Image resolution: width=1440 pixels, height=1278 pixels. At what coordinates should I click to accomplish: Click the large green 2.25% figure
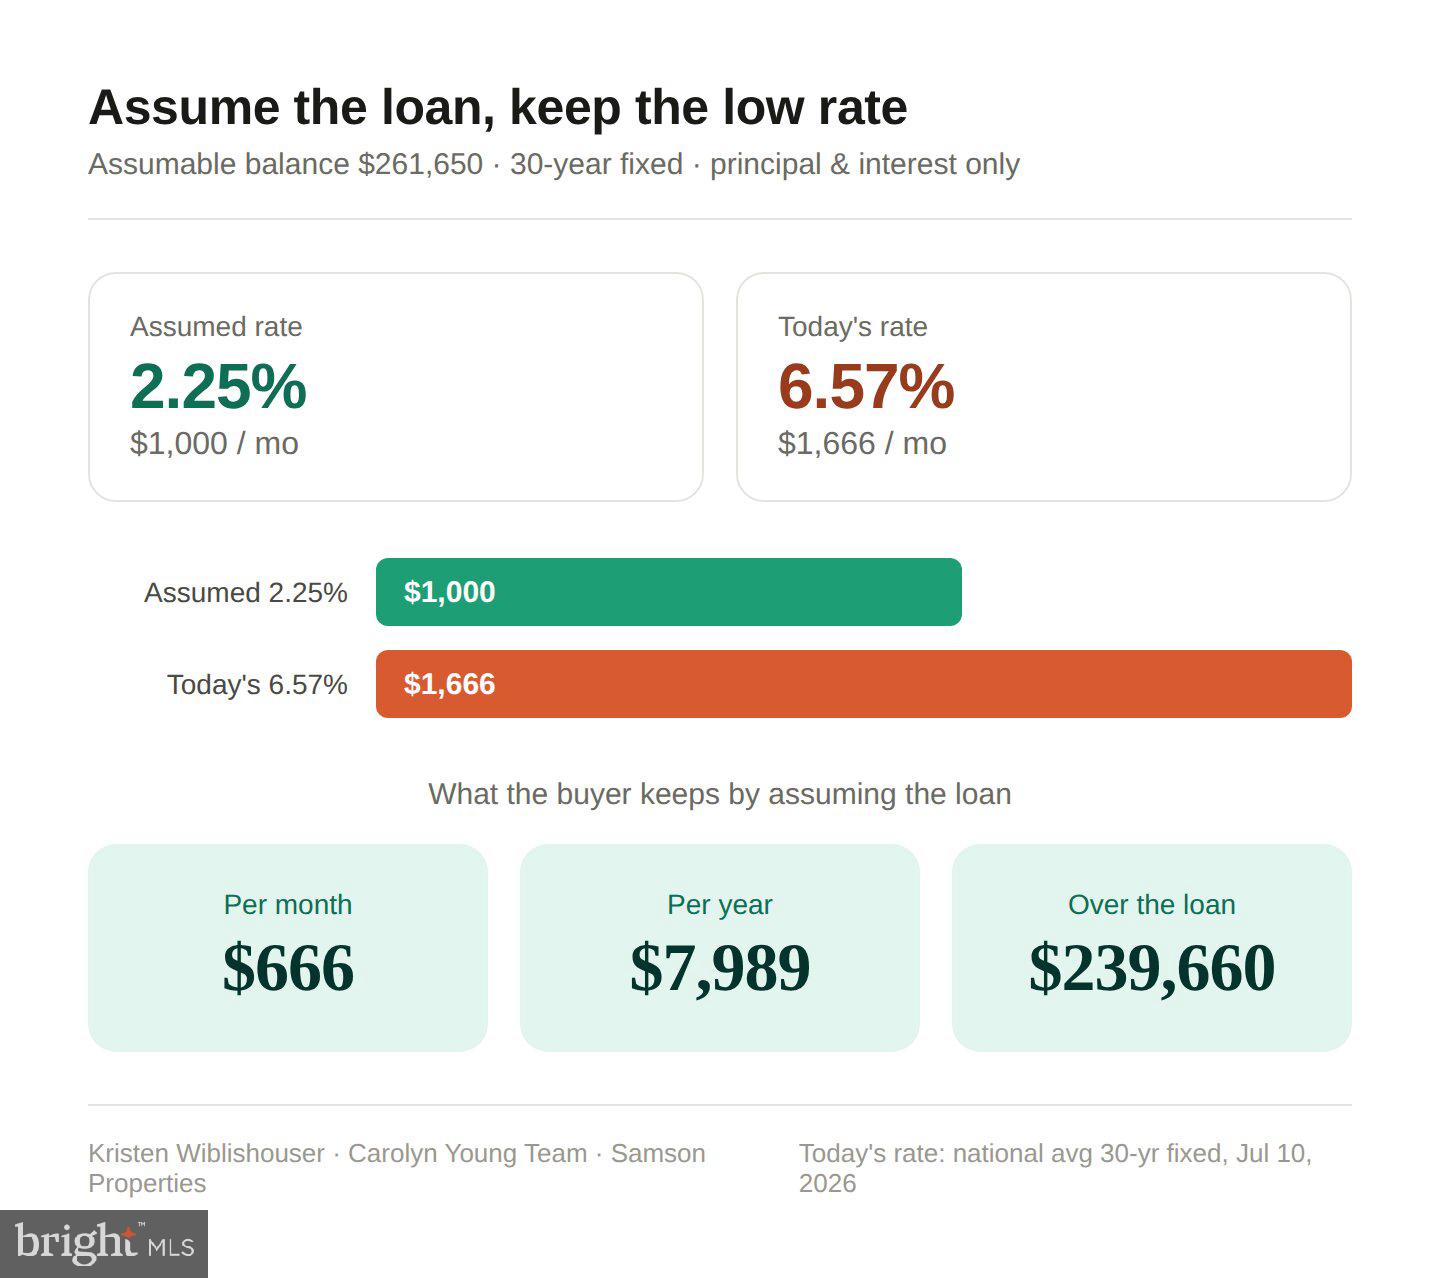click(218, 386)
